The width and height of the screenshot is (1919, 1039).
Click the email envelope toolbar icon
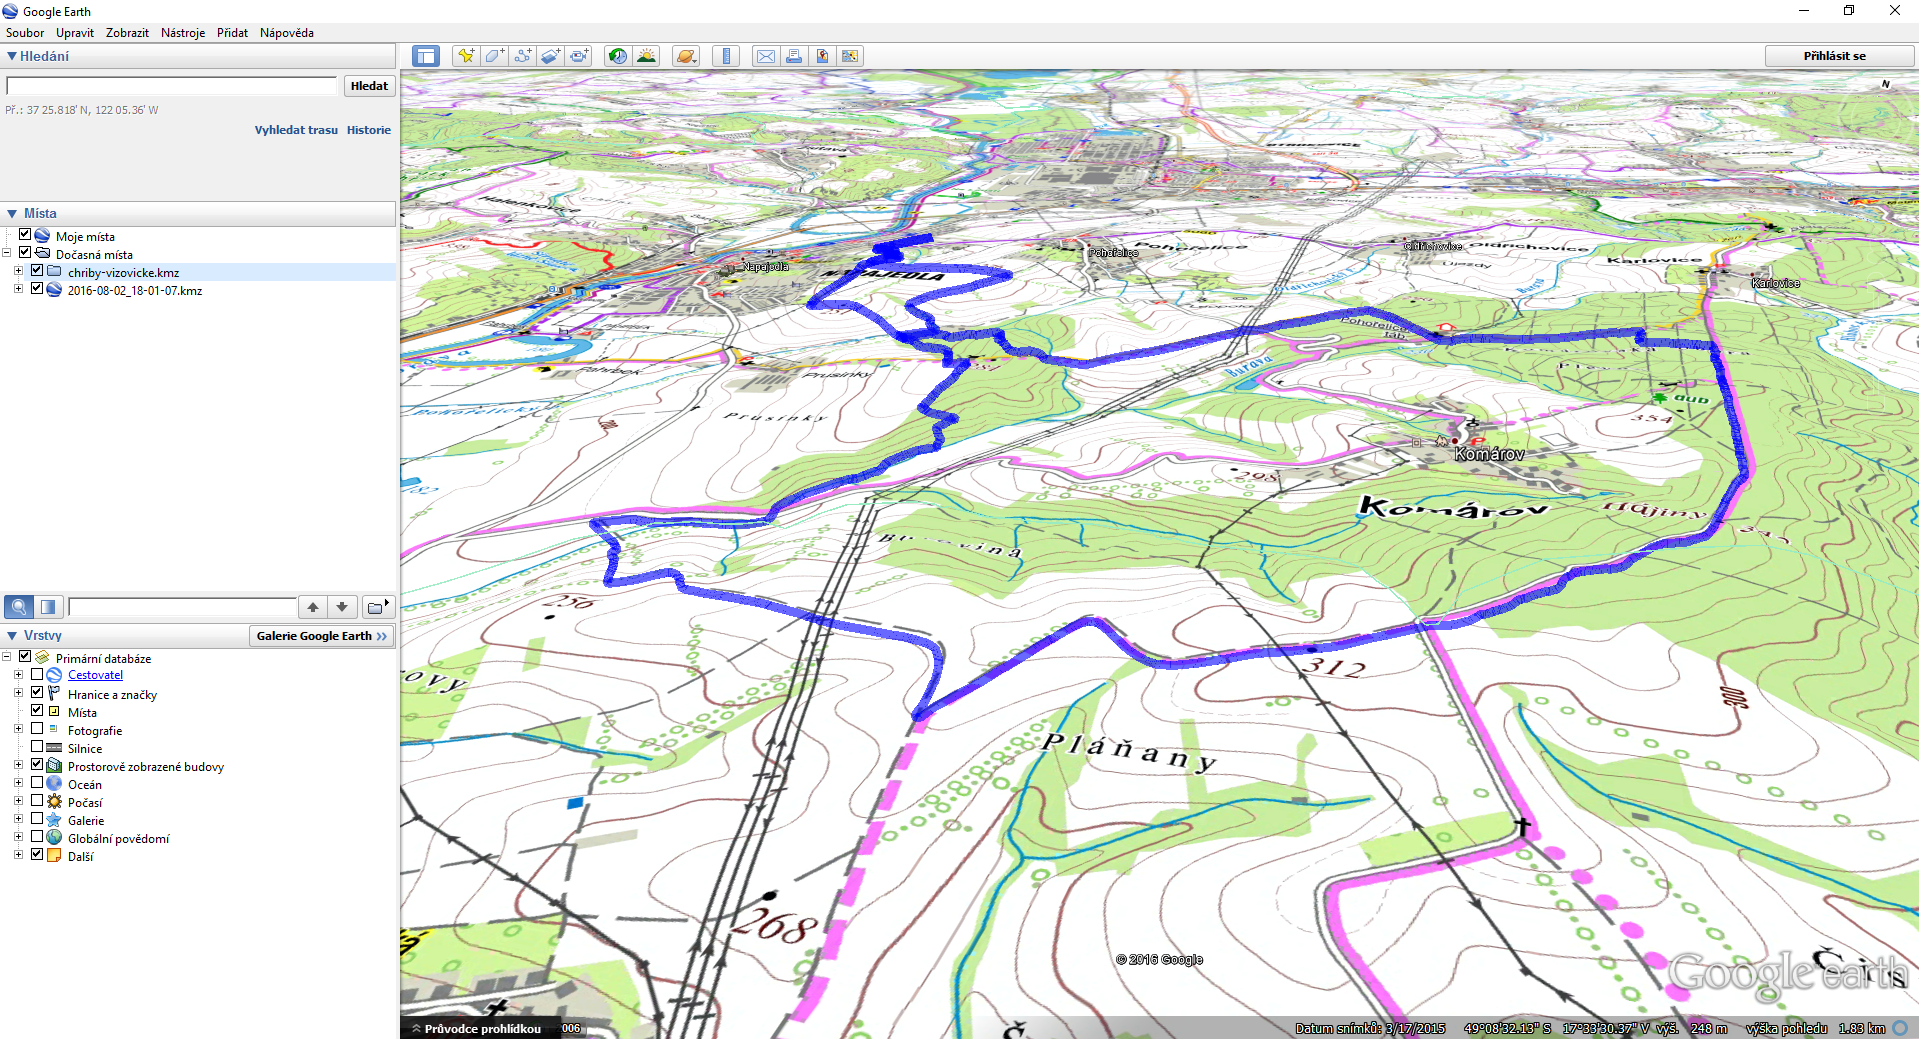tap(765, 56)
